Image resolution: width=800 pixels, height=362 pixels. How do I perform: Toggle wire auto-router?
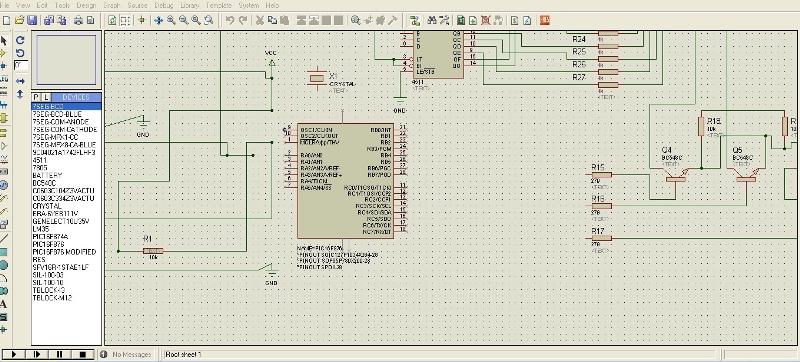click(x=414, y=20)
